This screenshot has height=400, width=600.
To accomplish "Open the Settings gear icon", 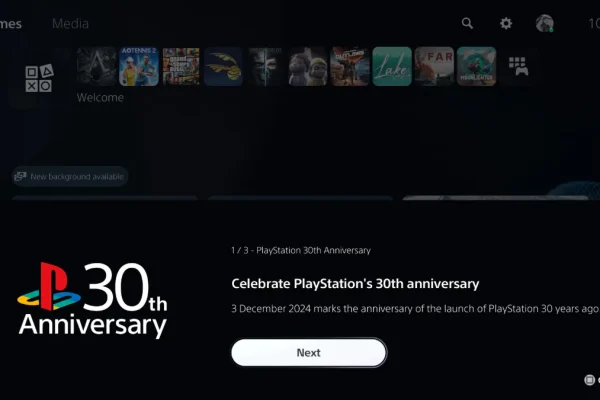I will pos(506,24).
